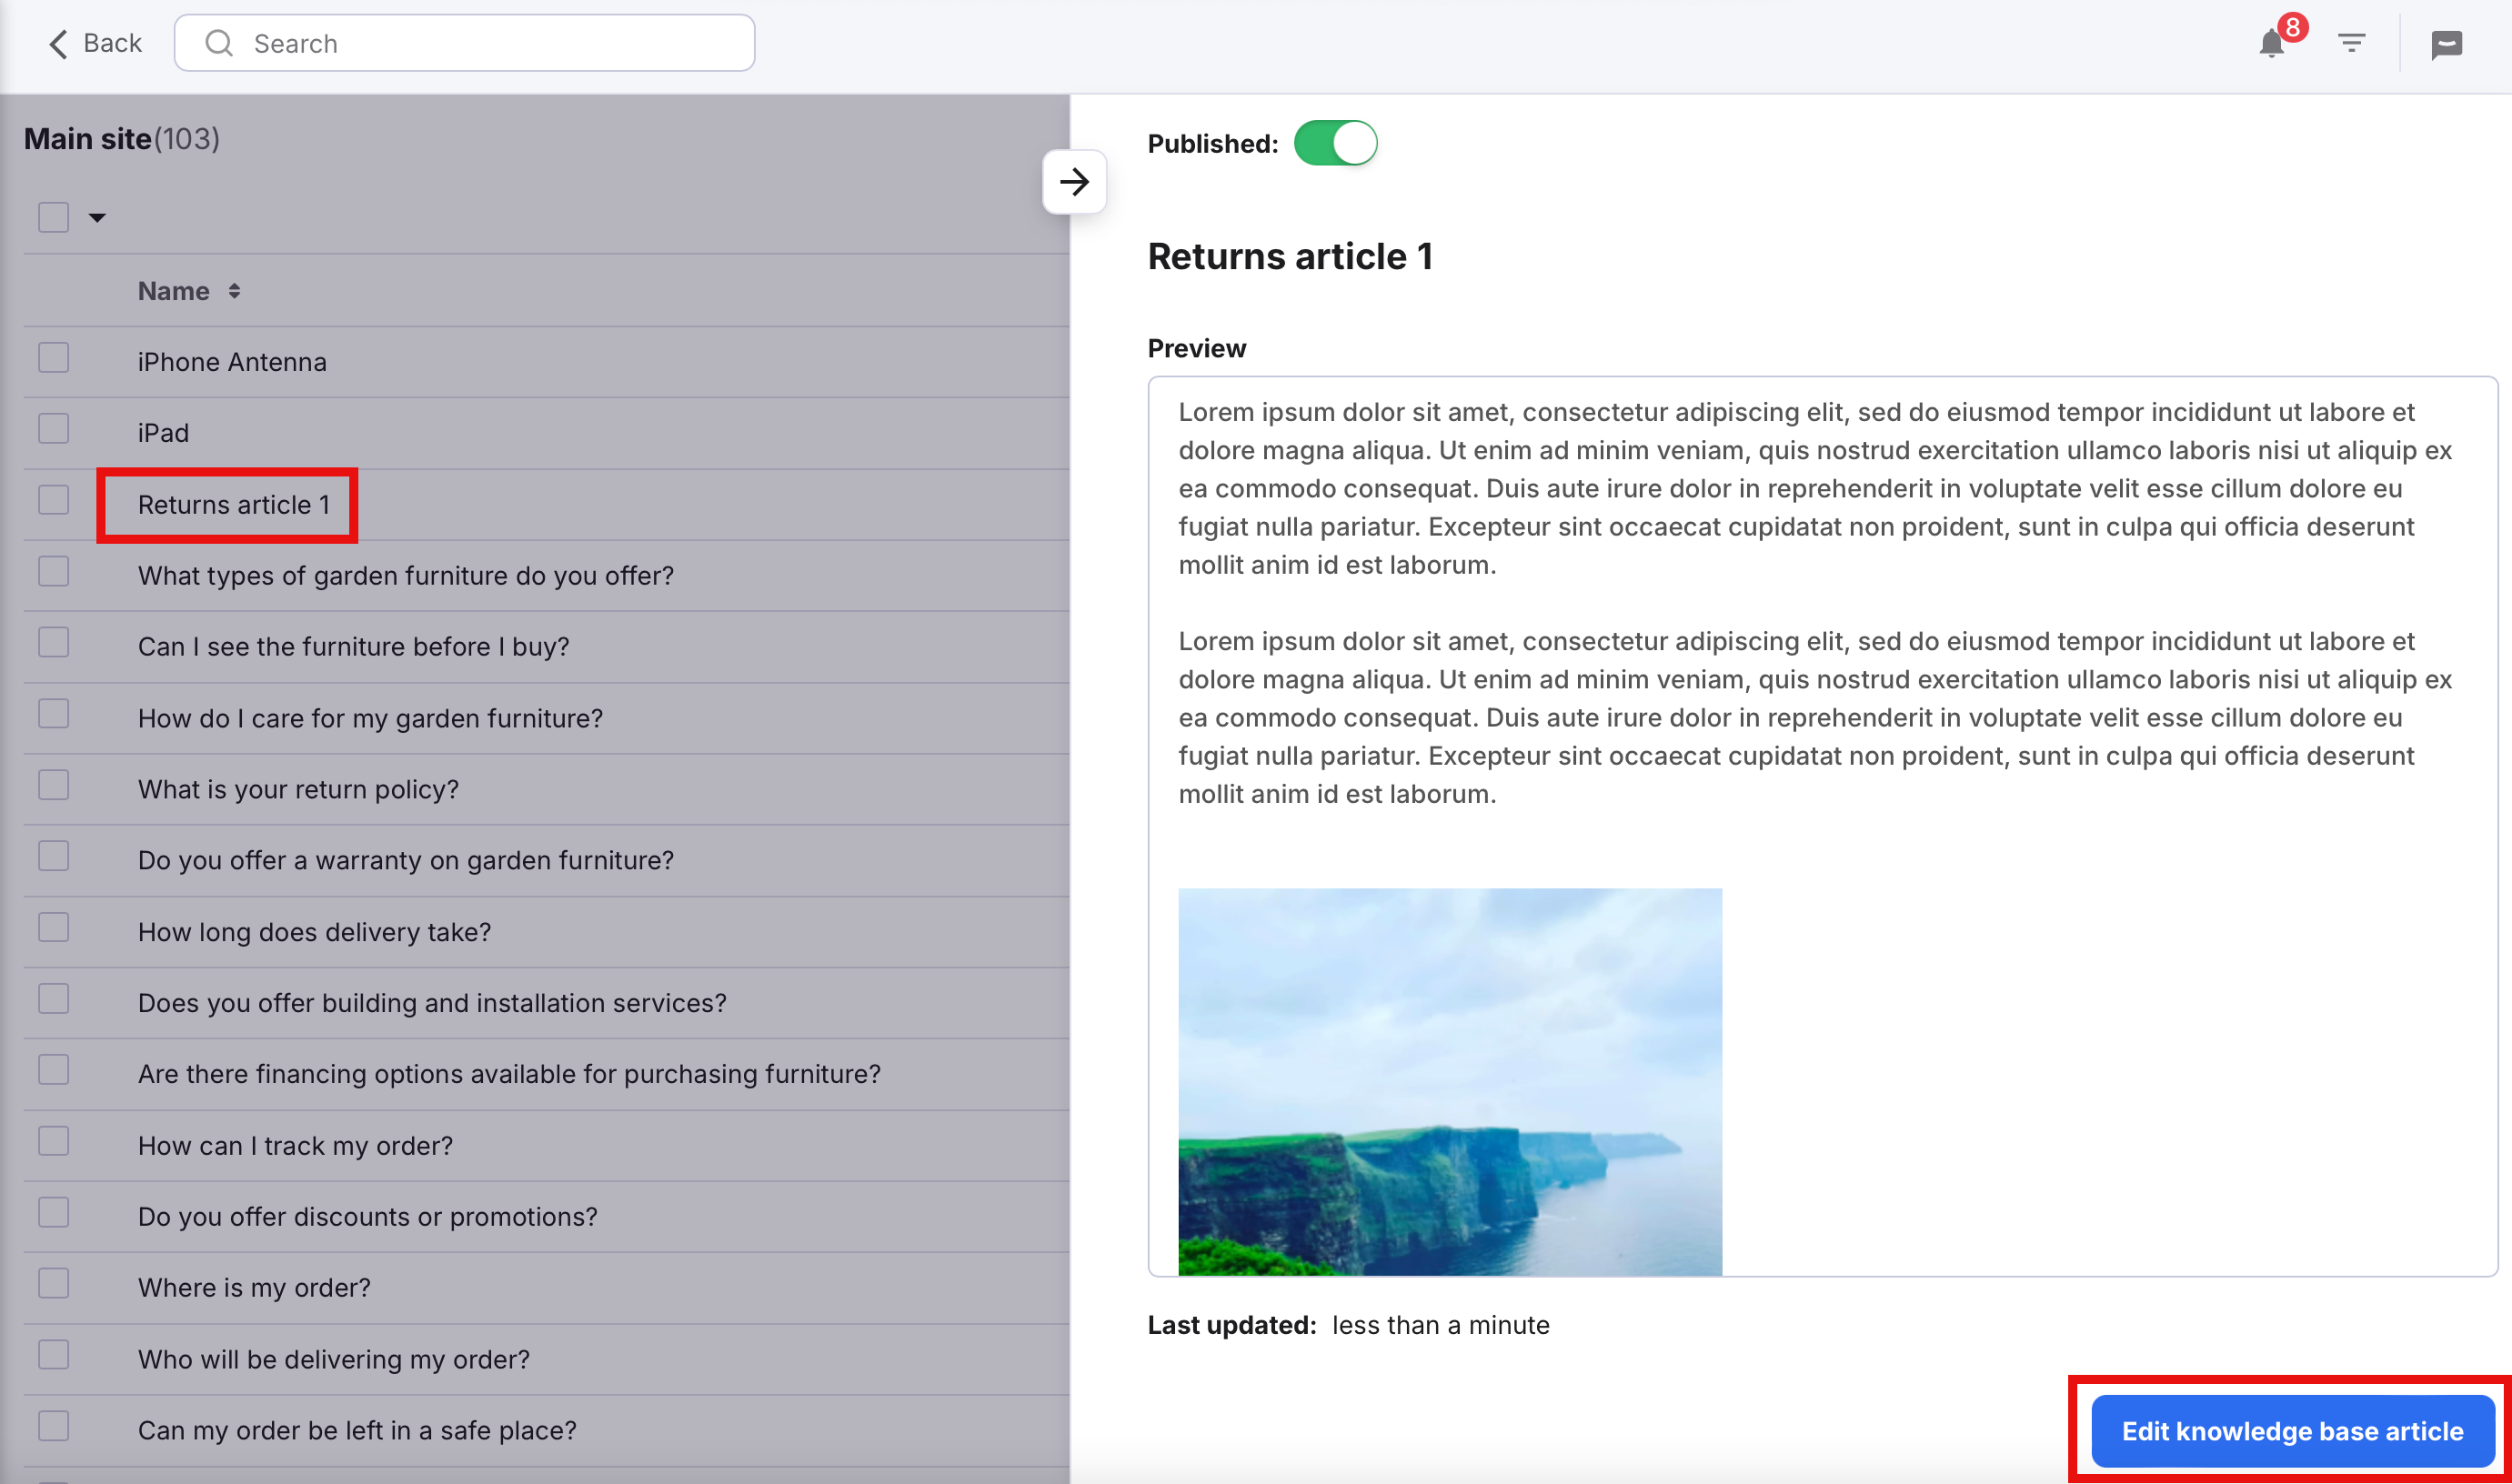Click the cliffs image in the preview

[1450, 1082]
